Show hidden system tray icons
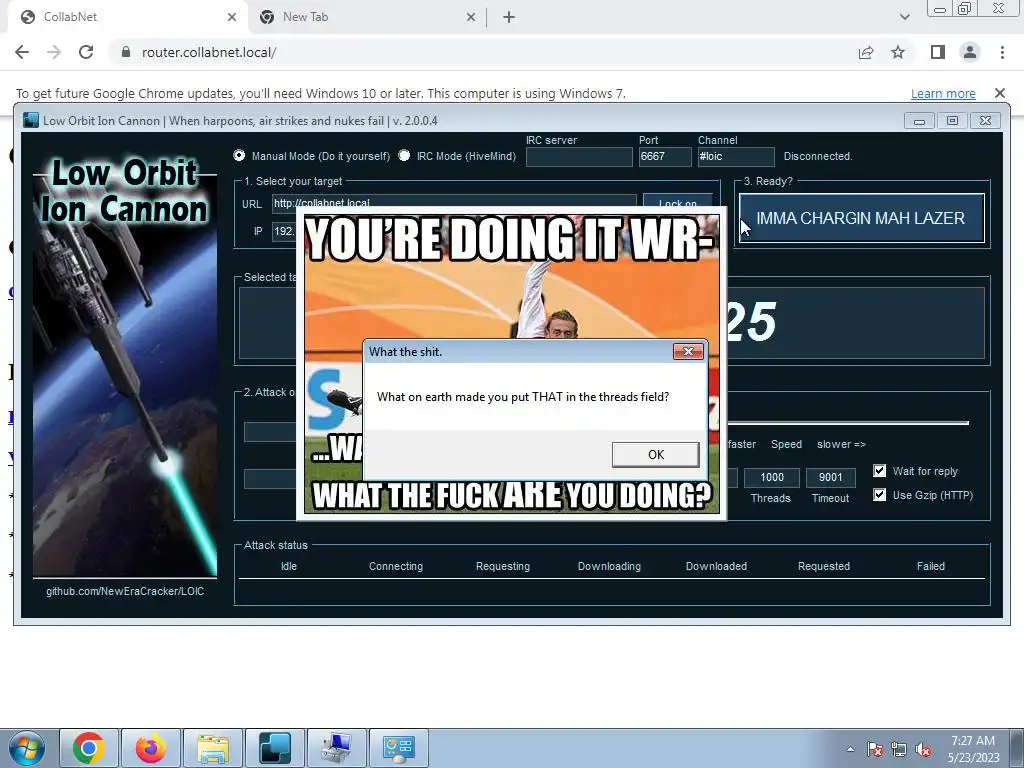Viewport: 1024px width, 768px height. 850,749
